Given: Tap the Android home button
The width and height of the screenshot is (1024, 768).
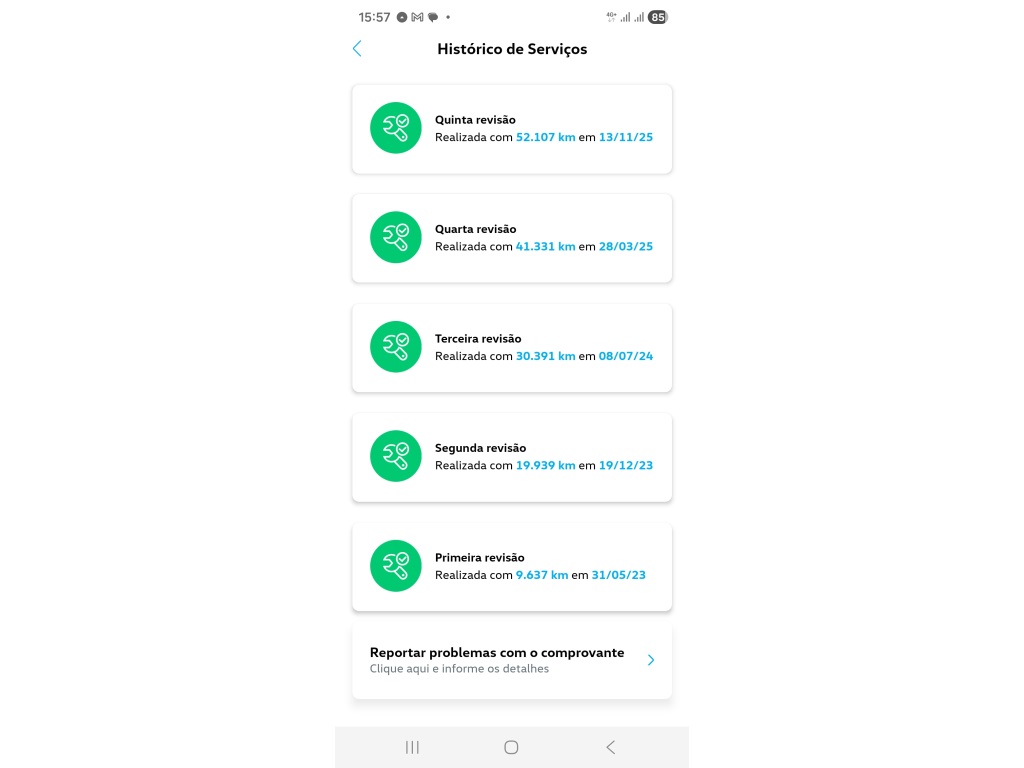Looking at the screenshot, I should (511, 747).
